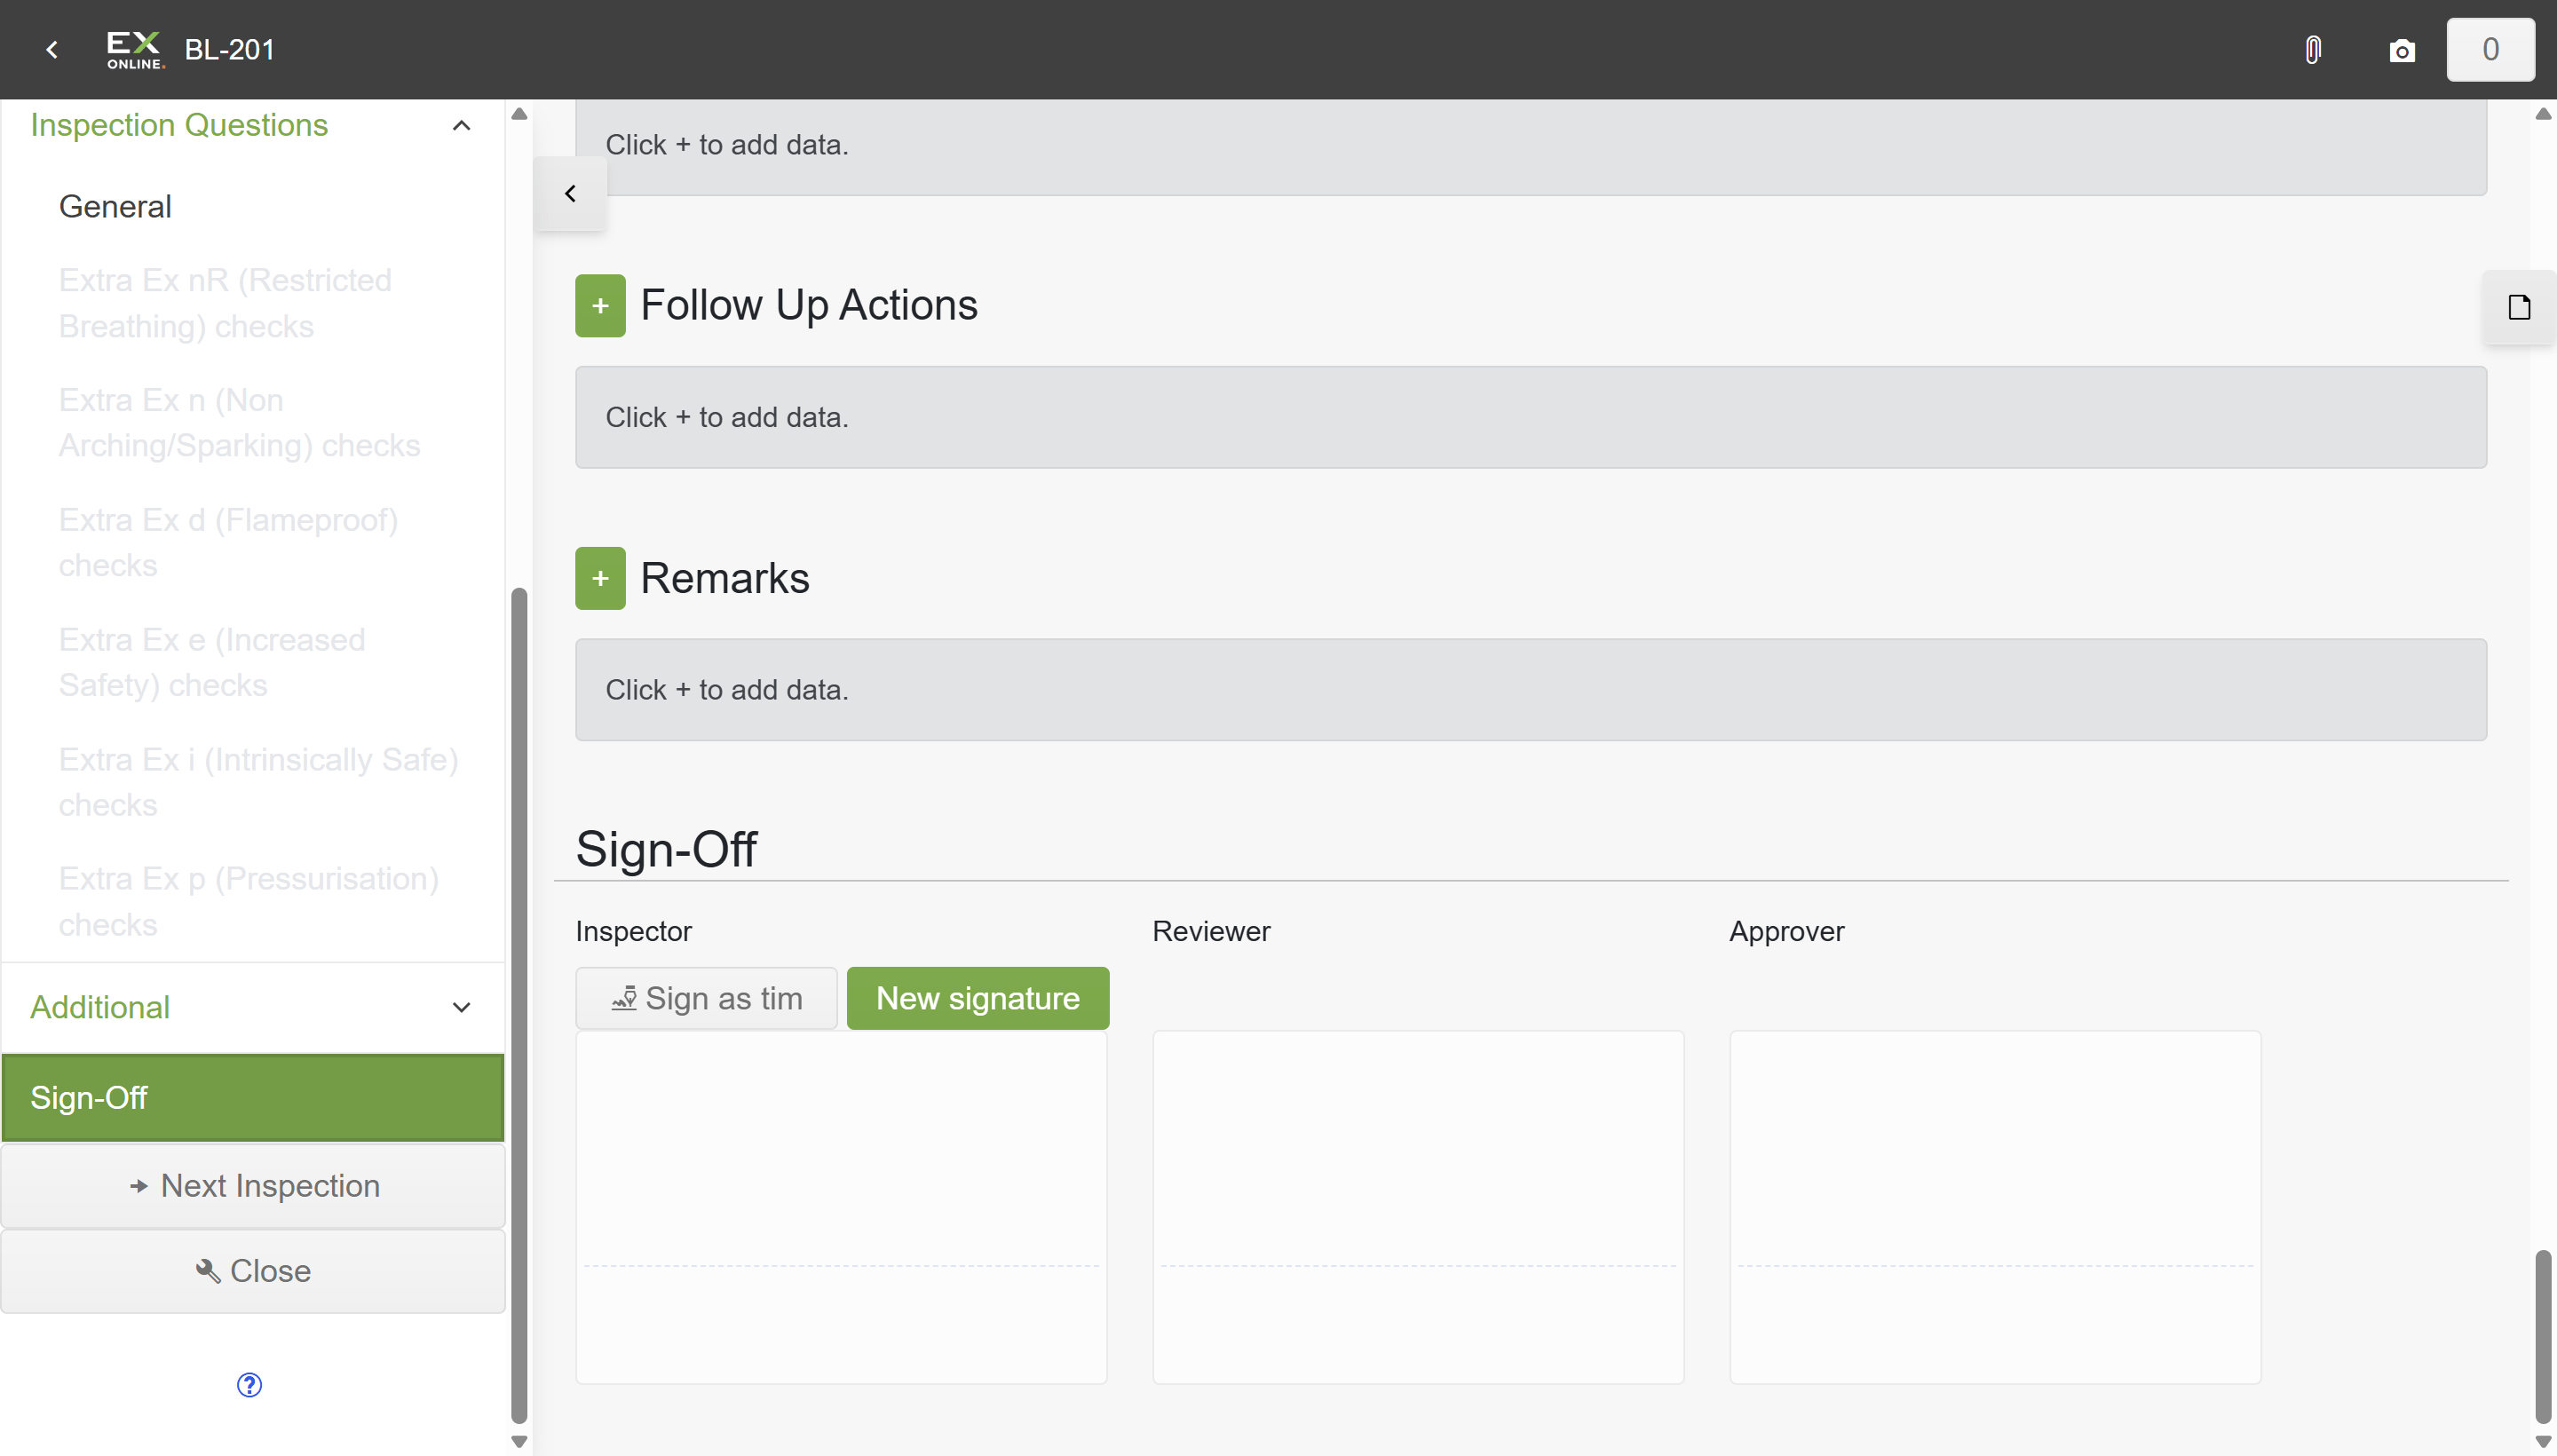Click the main page scroll-up arrow

point(2543,114)
